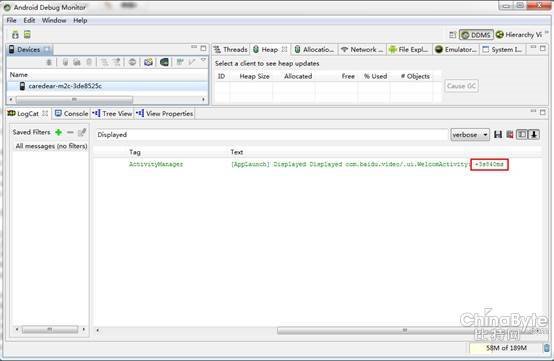Screen dimensions: 554x361
Task: Open the Help menu
Action: [x=80, y=20]
